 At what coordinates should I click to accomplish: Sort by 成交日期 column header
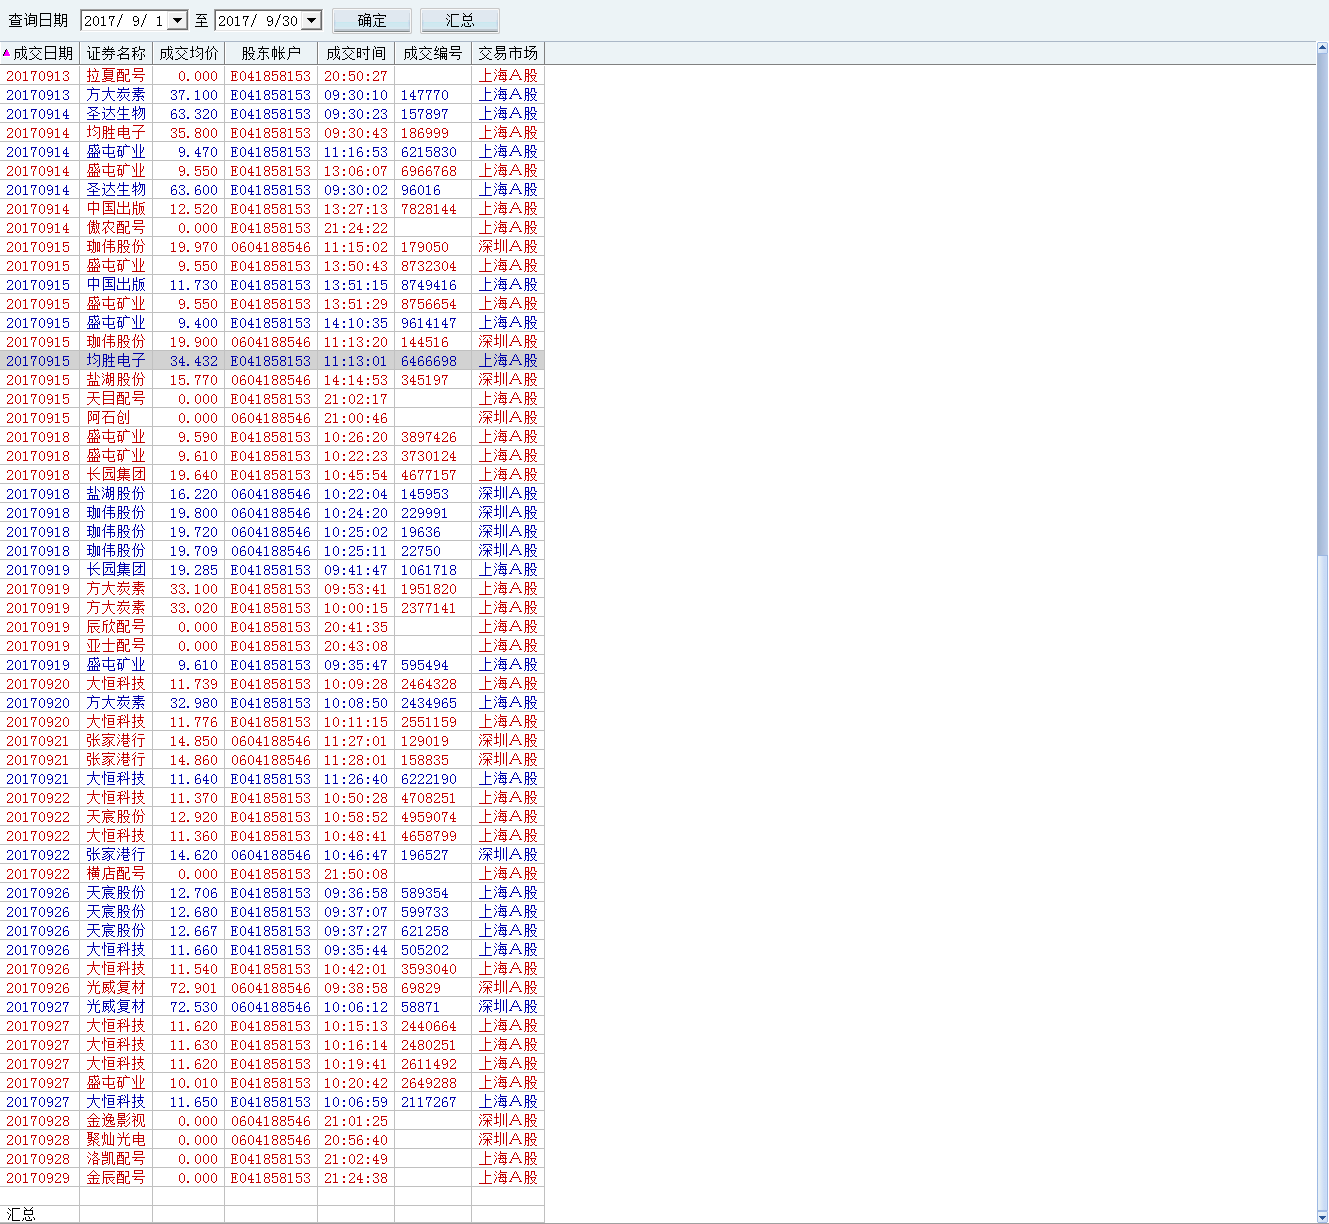pos(39,53)
